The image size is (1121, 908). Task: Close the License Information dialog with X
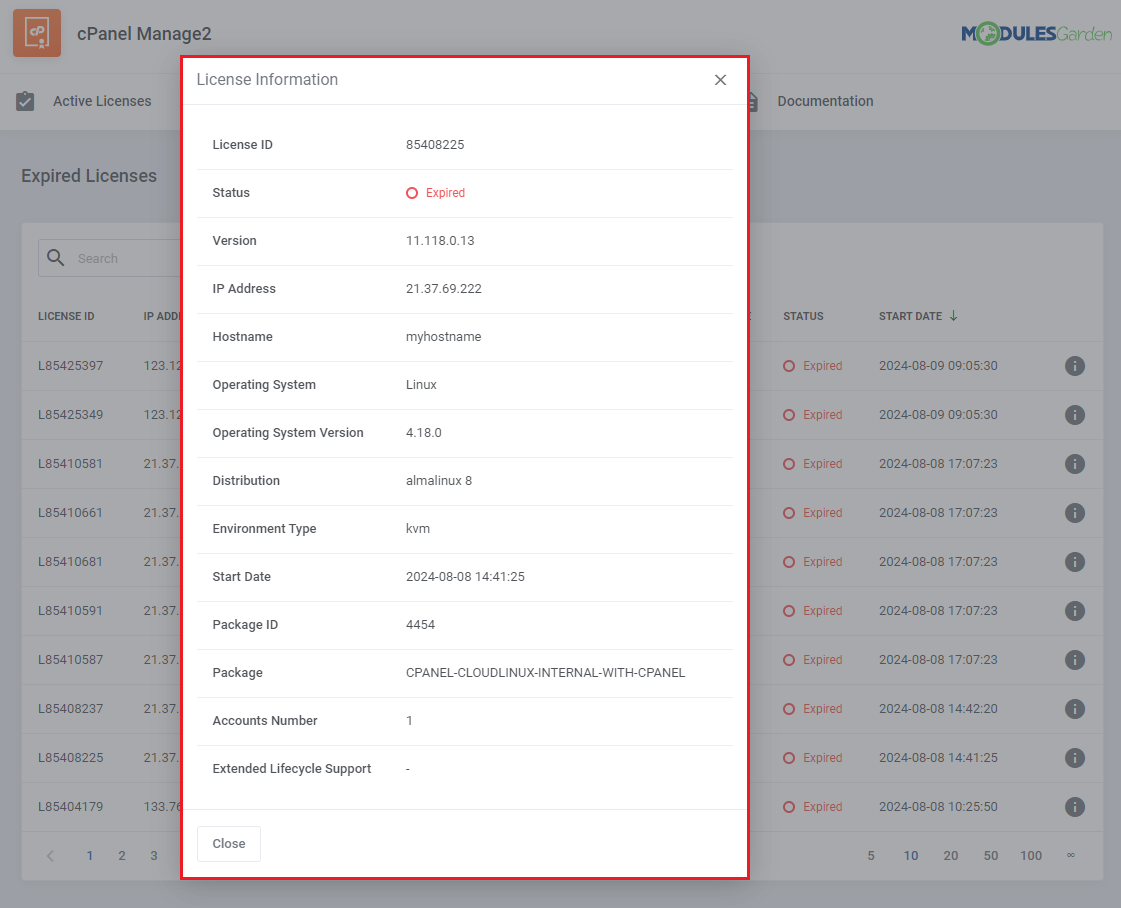coord(720,80)
